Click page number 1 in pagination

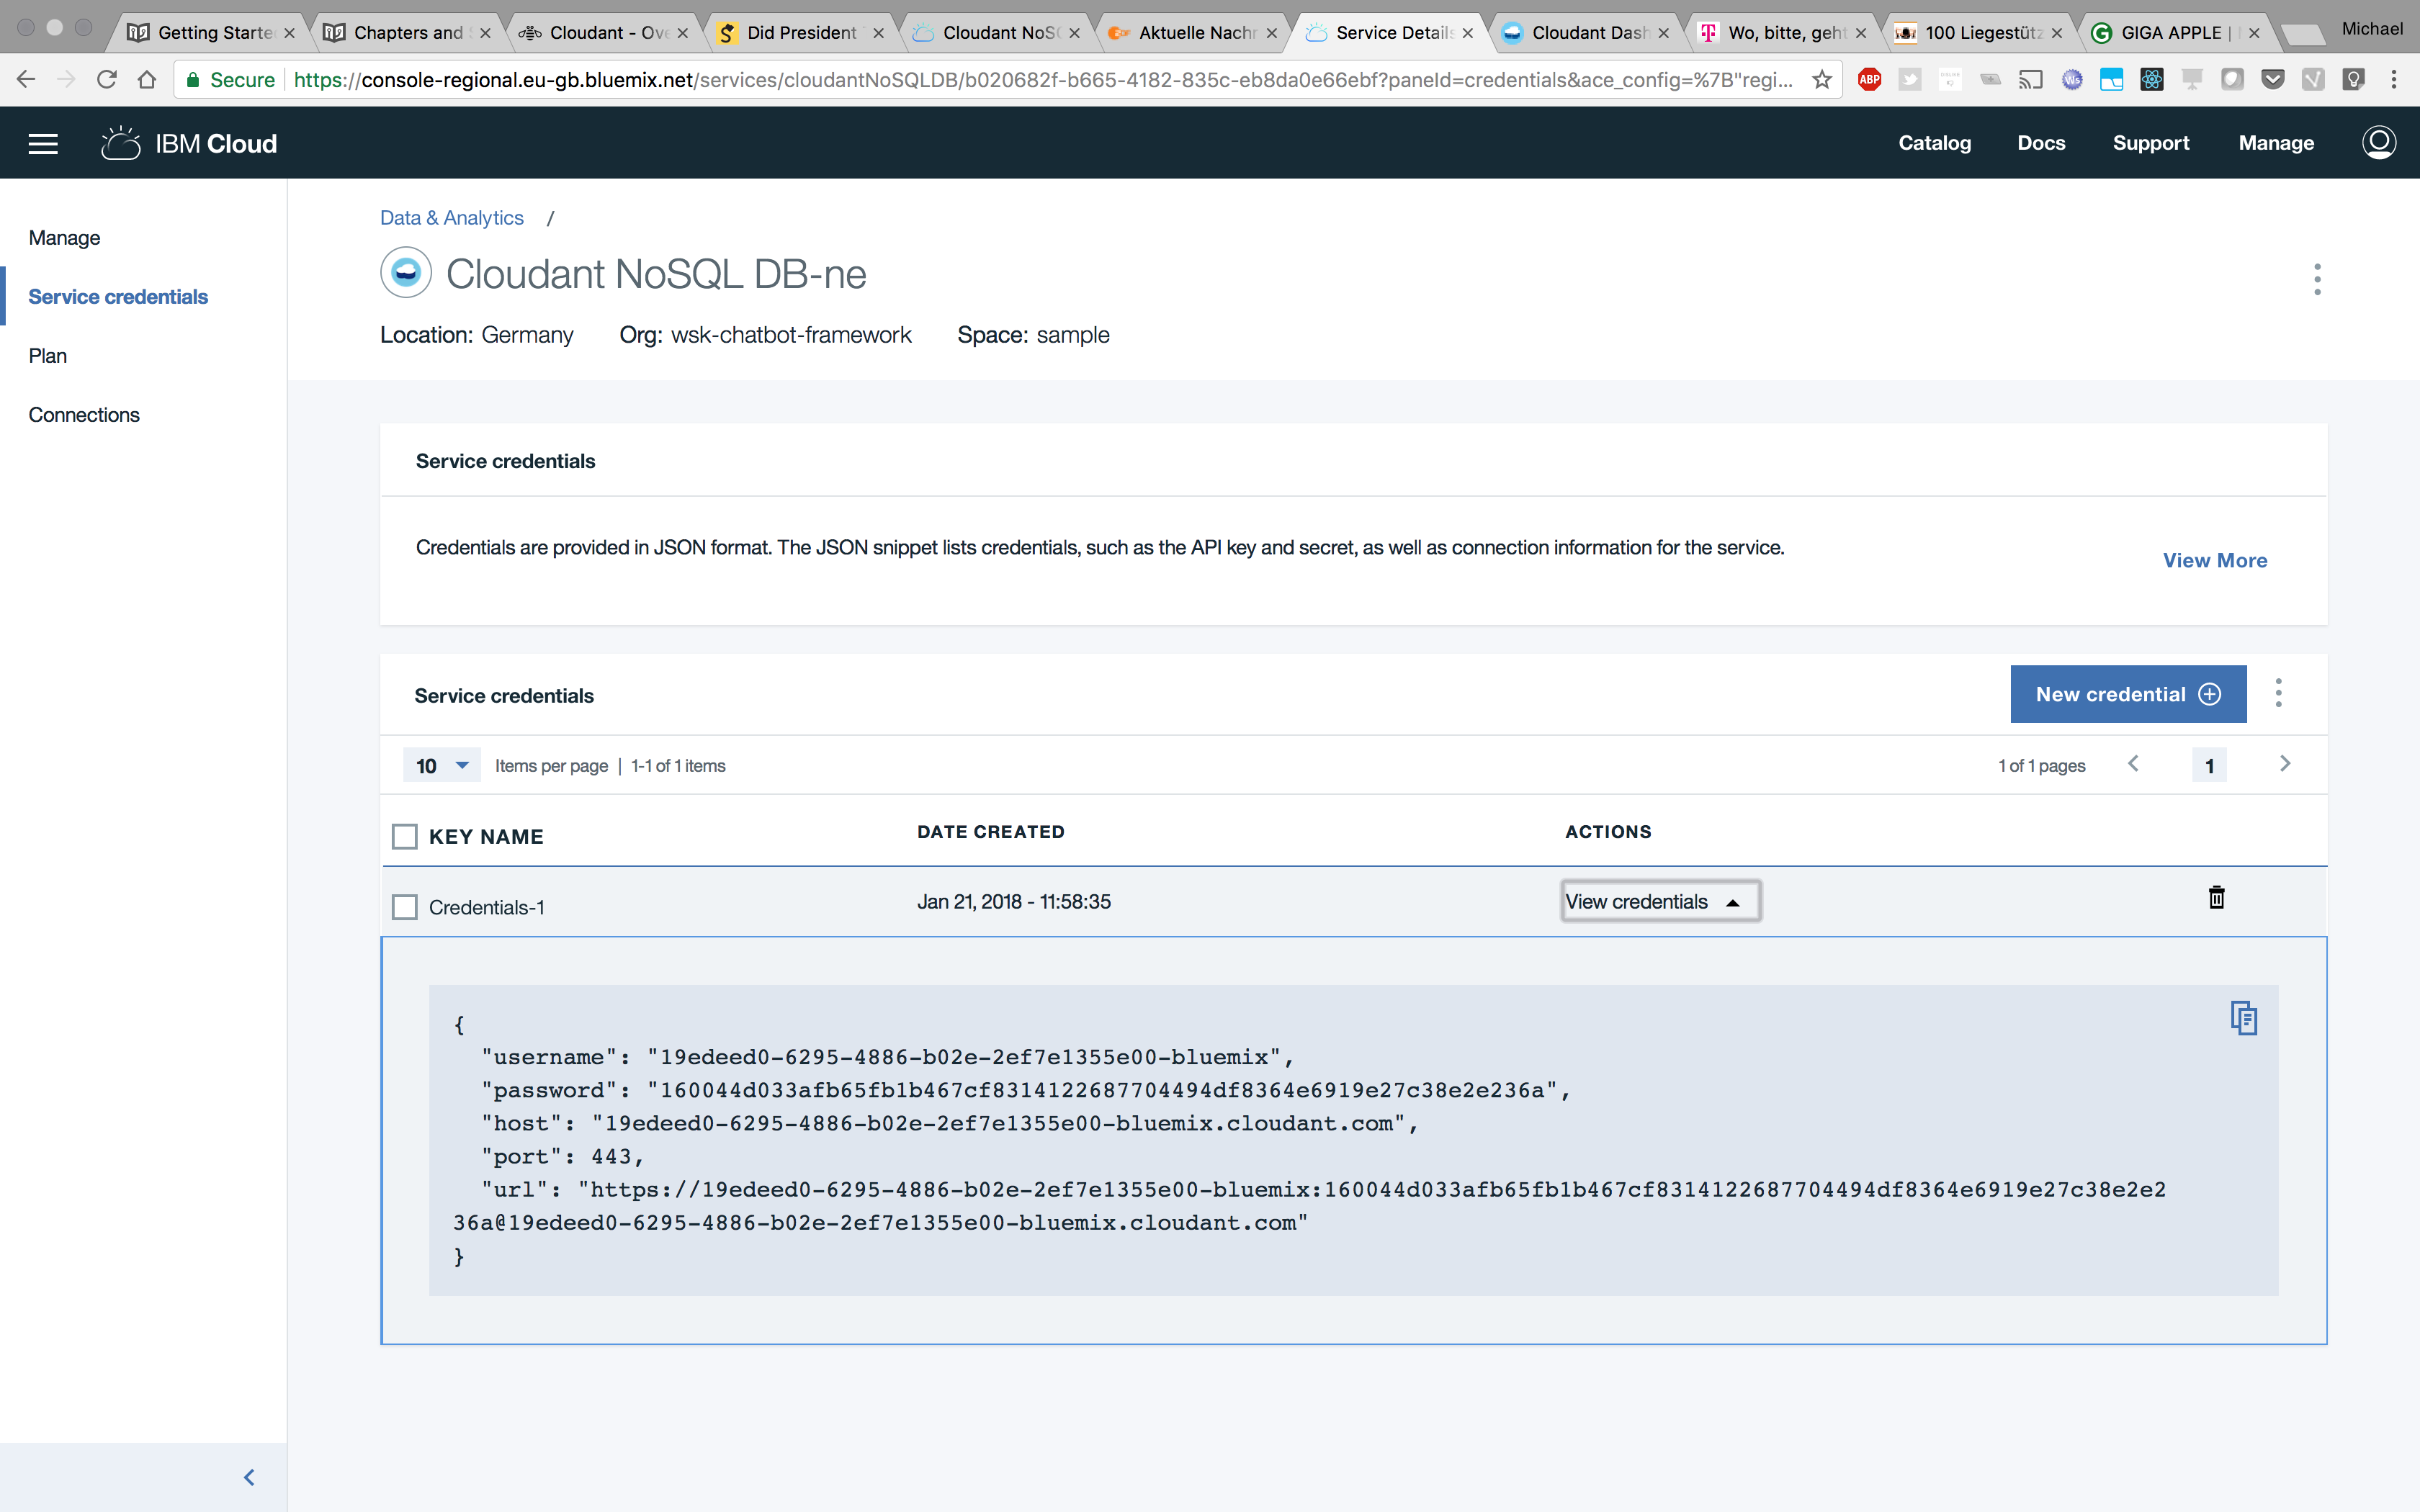[2209, 766]
